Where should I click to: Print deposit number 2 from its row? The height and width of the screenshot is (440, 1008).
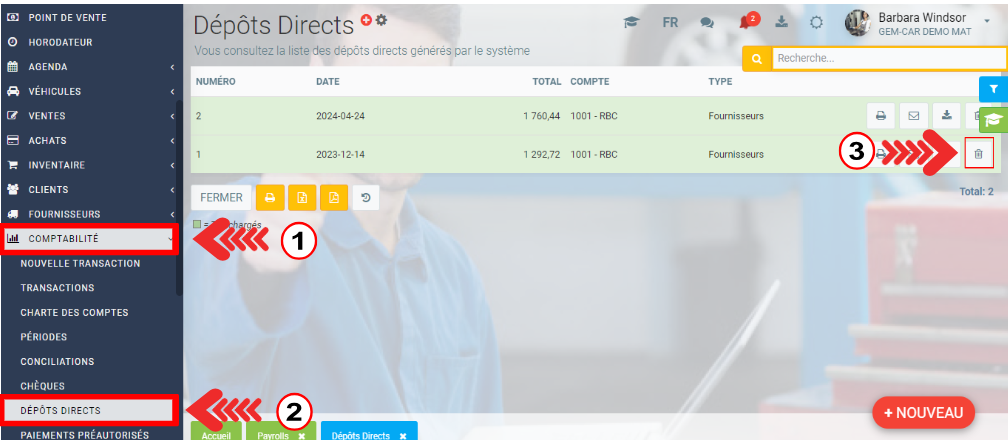pyautogui.click(x=881, y=116)
